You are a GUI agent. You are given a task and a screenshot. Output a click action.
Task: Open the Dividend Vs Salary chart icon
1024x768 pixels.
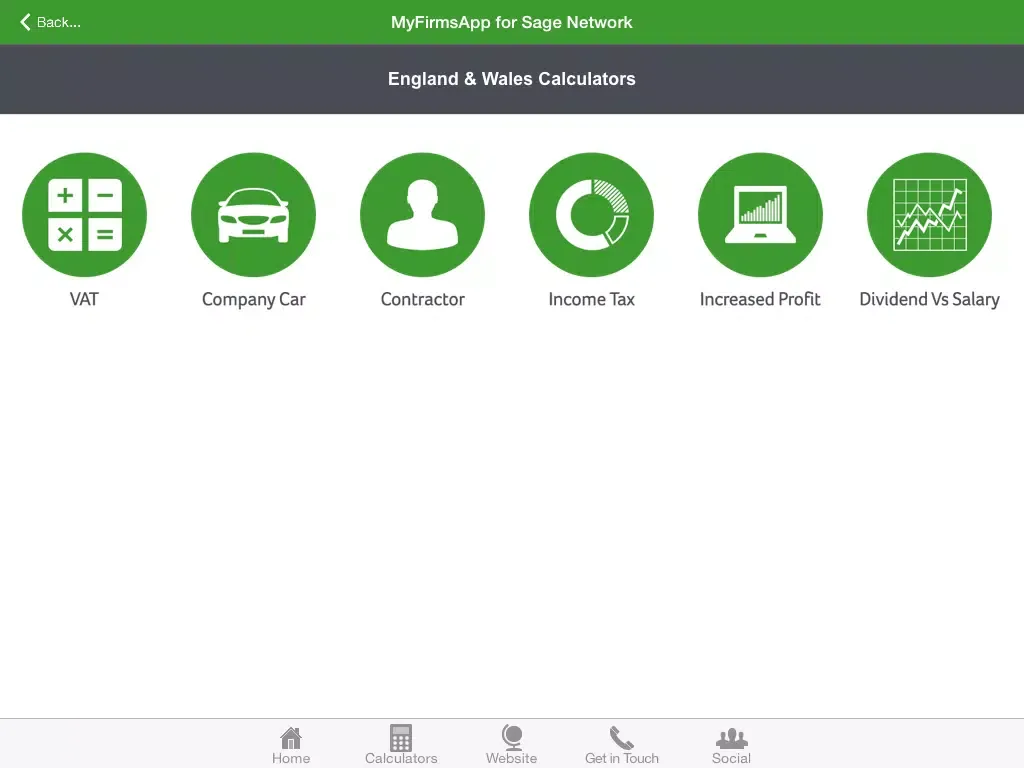(x=929, y=215)
